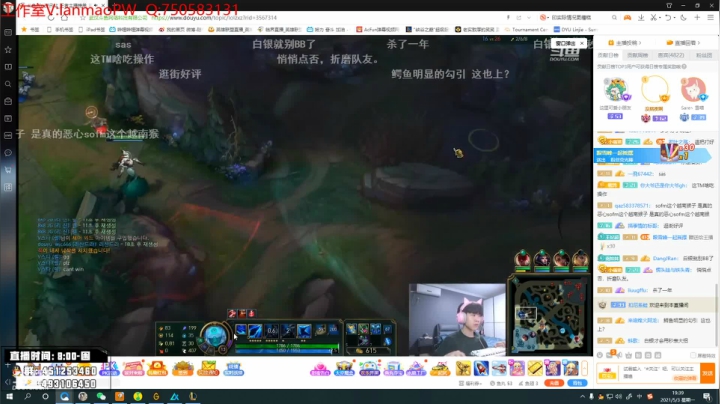The width and height of the screenshot is (720, 404).
Task: Toggle the screen block checkbox above chat input
Action: click(693, 355)
